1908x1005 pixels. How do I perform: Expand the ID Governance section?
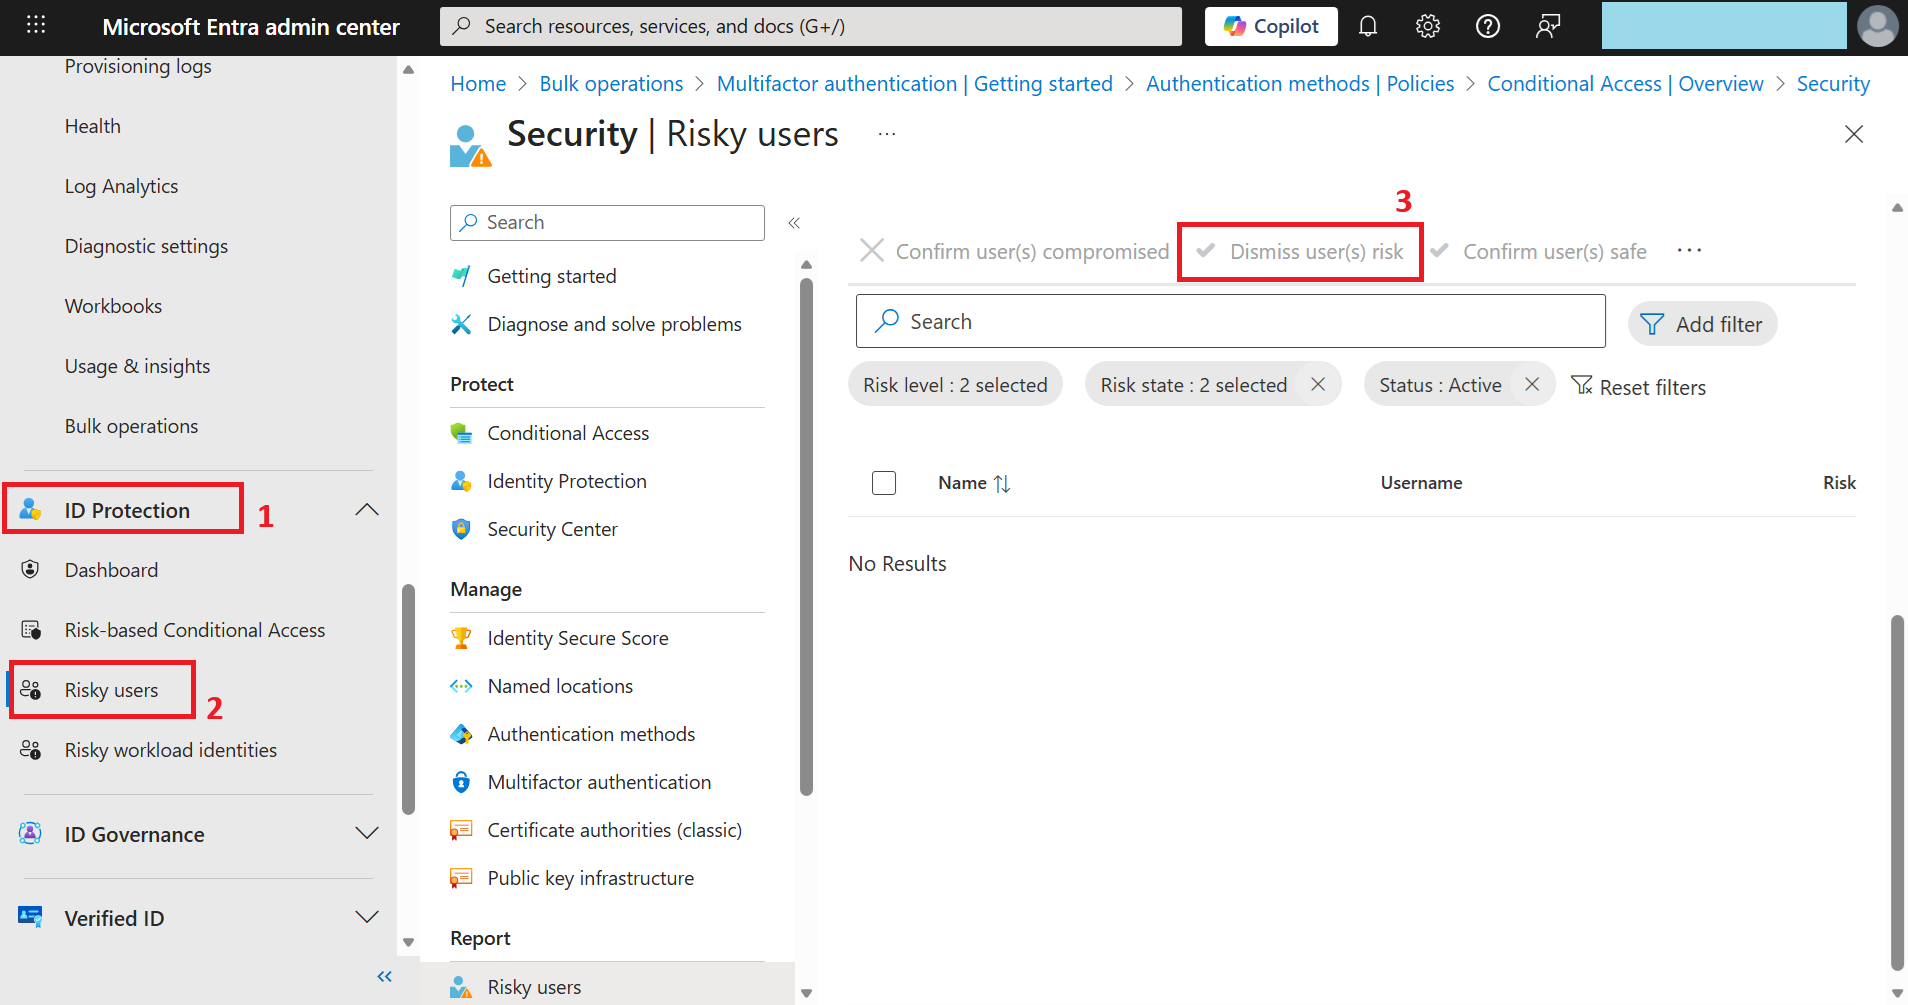click(367, 833)
